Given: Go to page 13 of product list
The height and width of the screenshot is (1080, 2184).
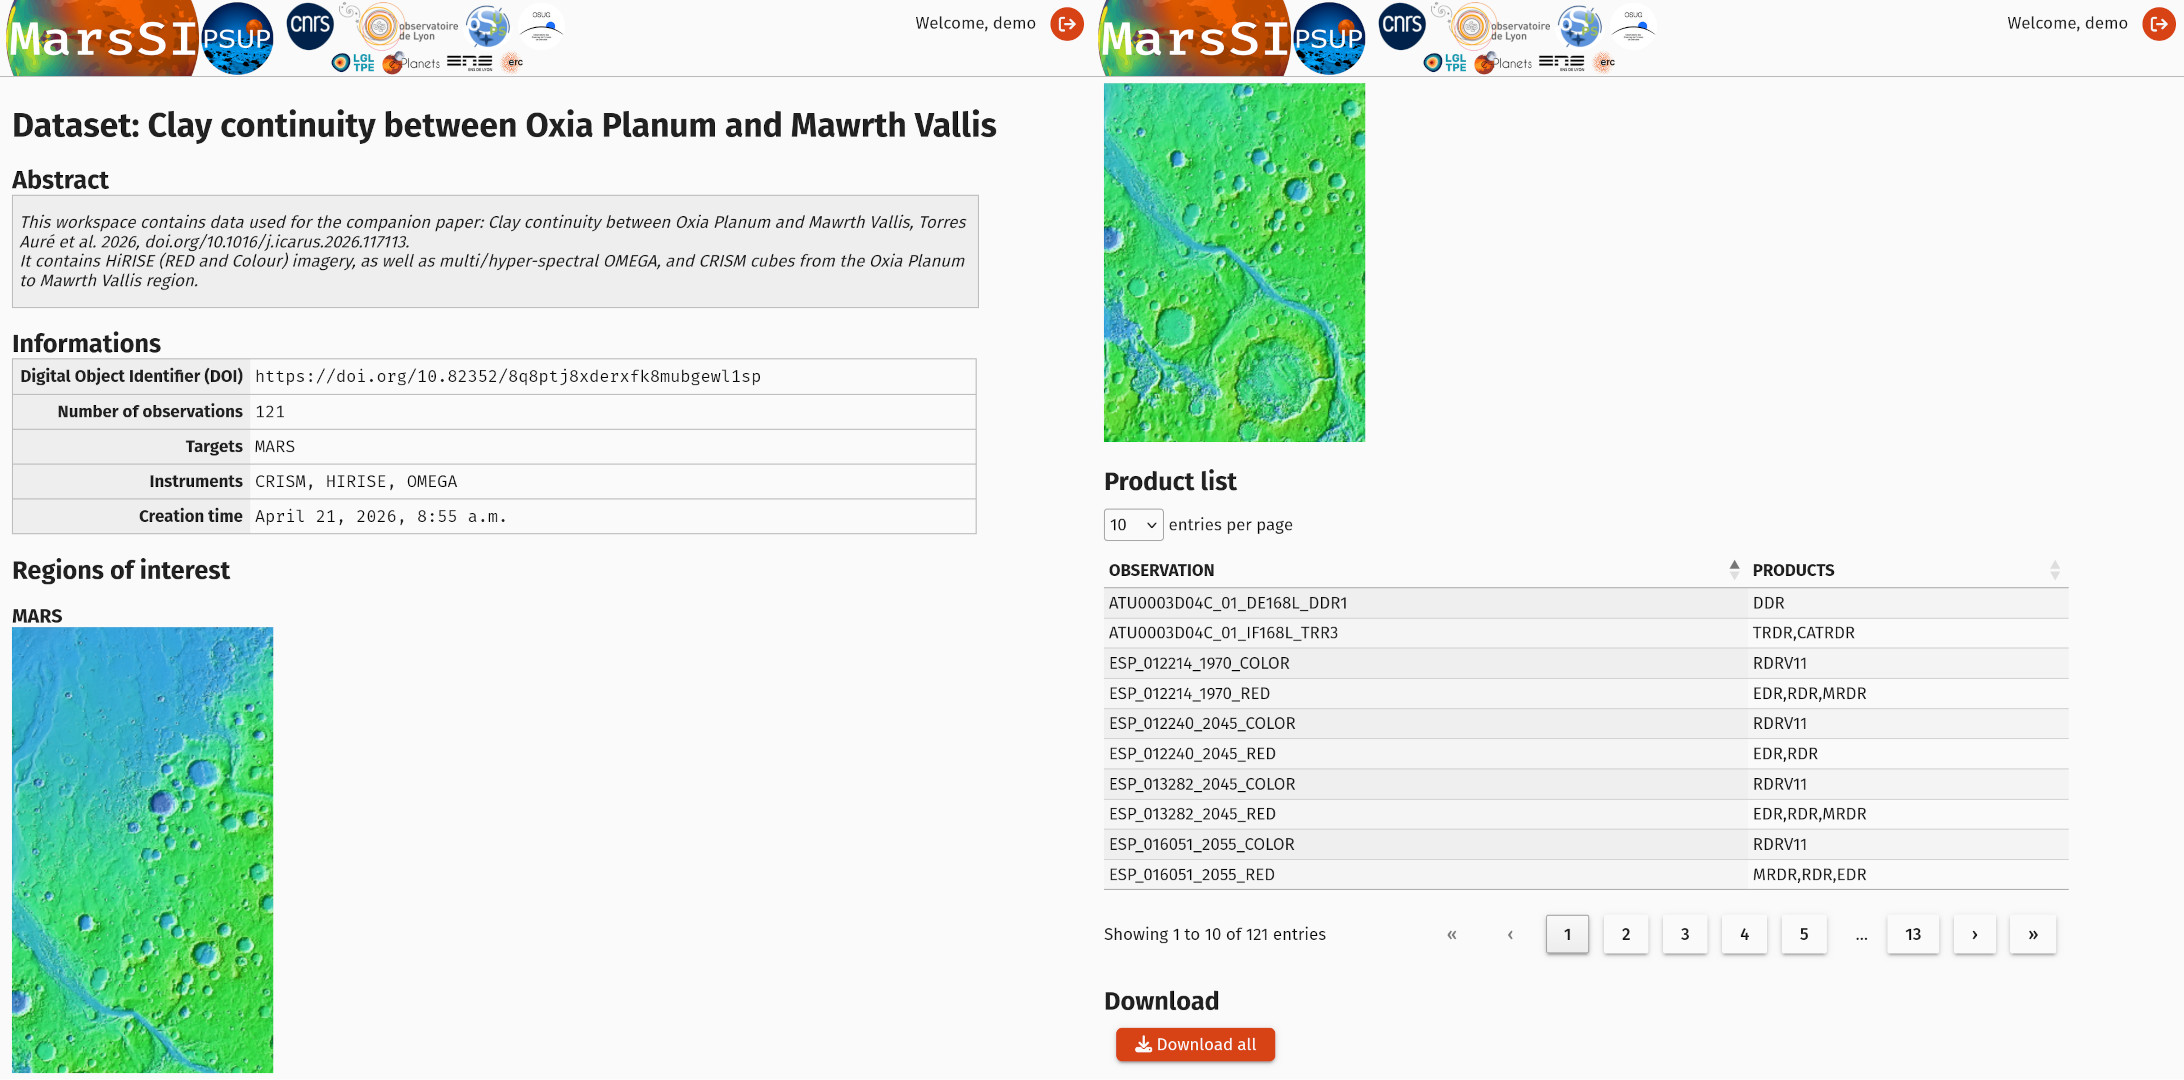Looking at the screenshot, I should 1913,934.
